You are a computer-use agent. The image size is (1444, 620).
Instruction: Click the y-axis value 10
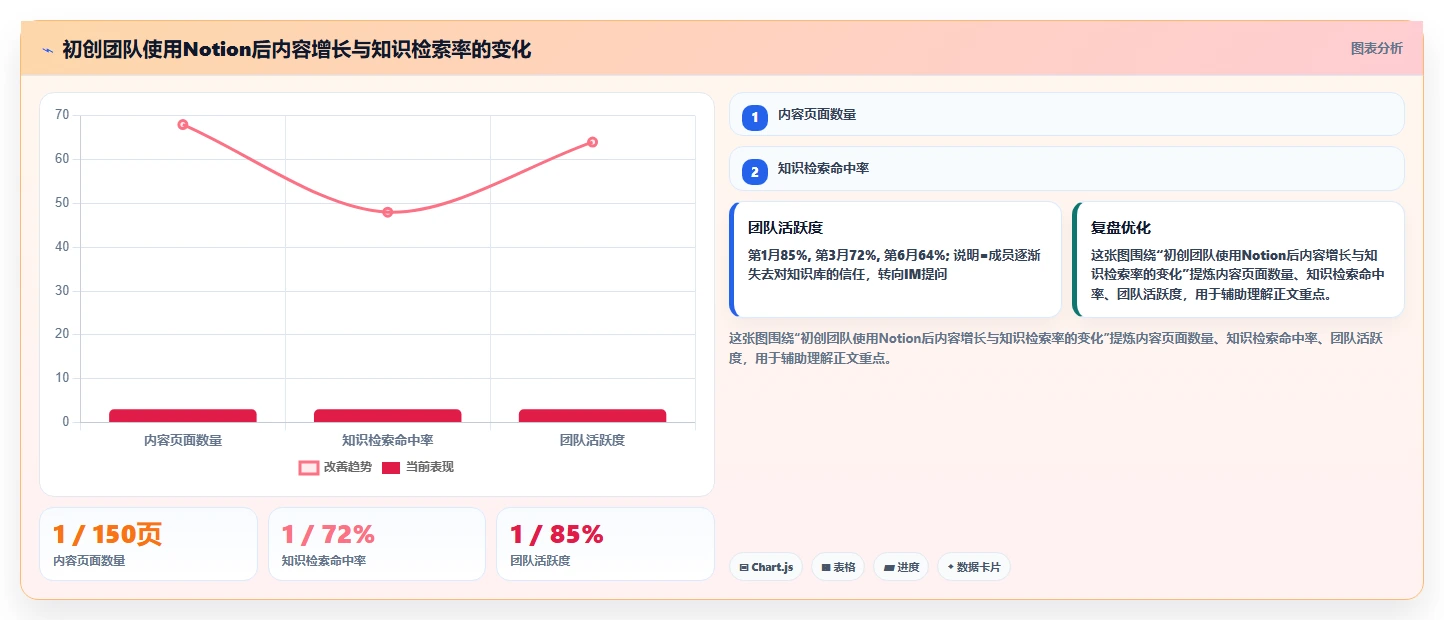(62, 378)
